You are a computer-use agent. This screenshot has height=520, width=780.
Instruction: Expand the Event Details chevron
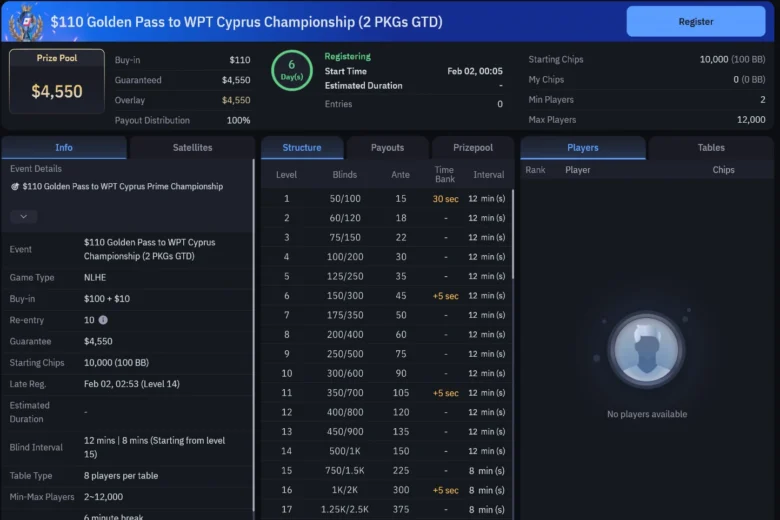[x=23, y=216]
